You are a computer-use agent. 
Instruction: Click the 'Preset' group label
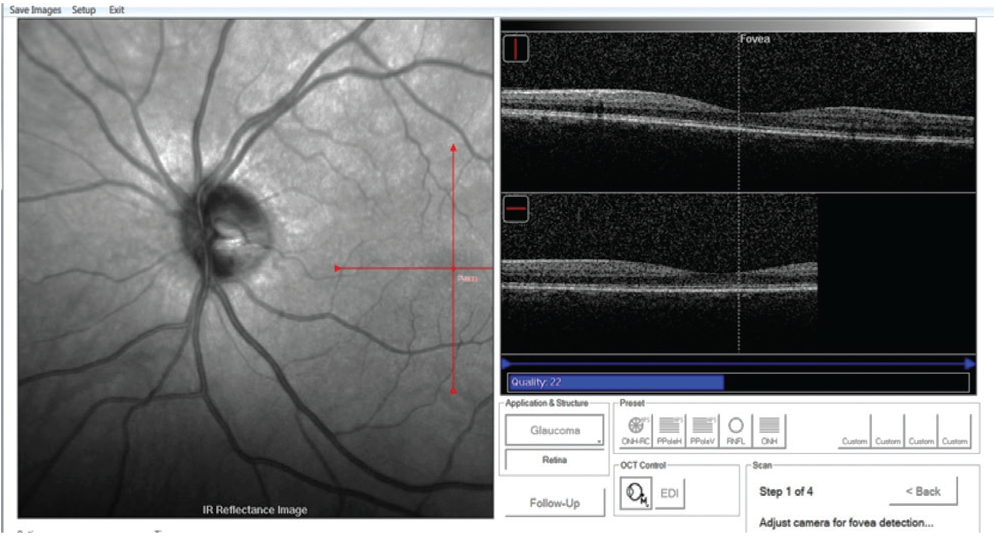(632, 403)
